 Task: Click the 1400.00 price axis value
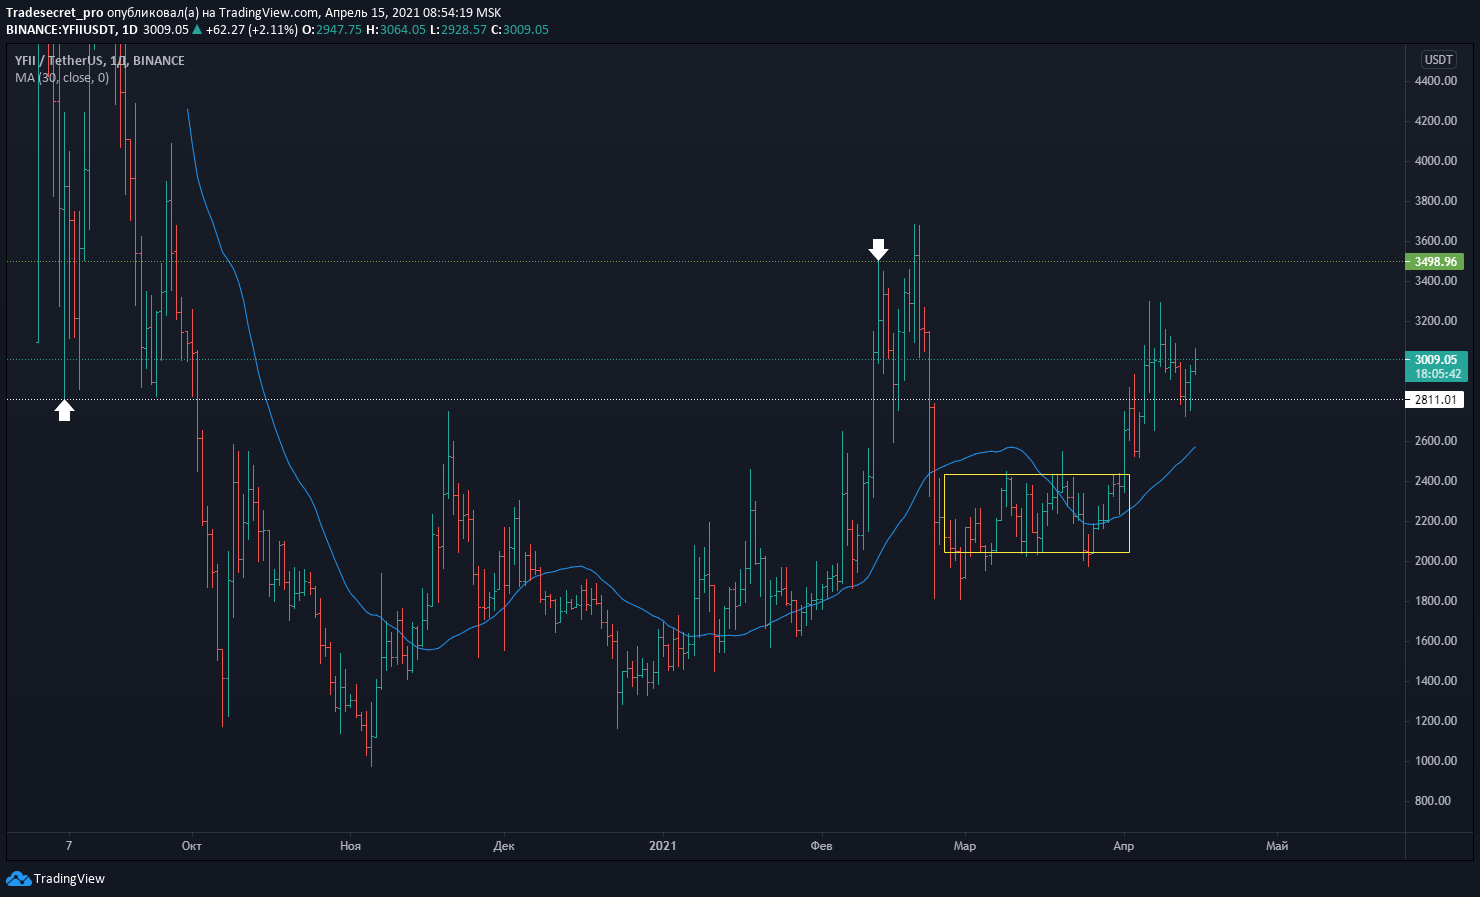tap(1436, 681)
